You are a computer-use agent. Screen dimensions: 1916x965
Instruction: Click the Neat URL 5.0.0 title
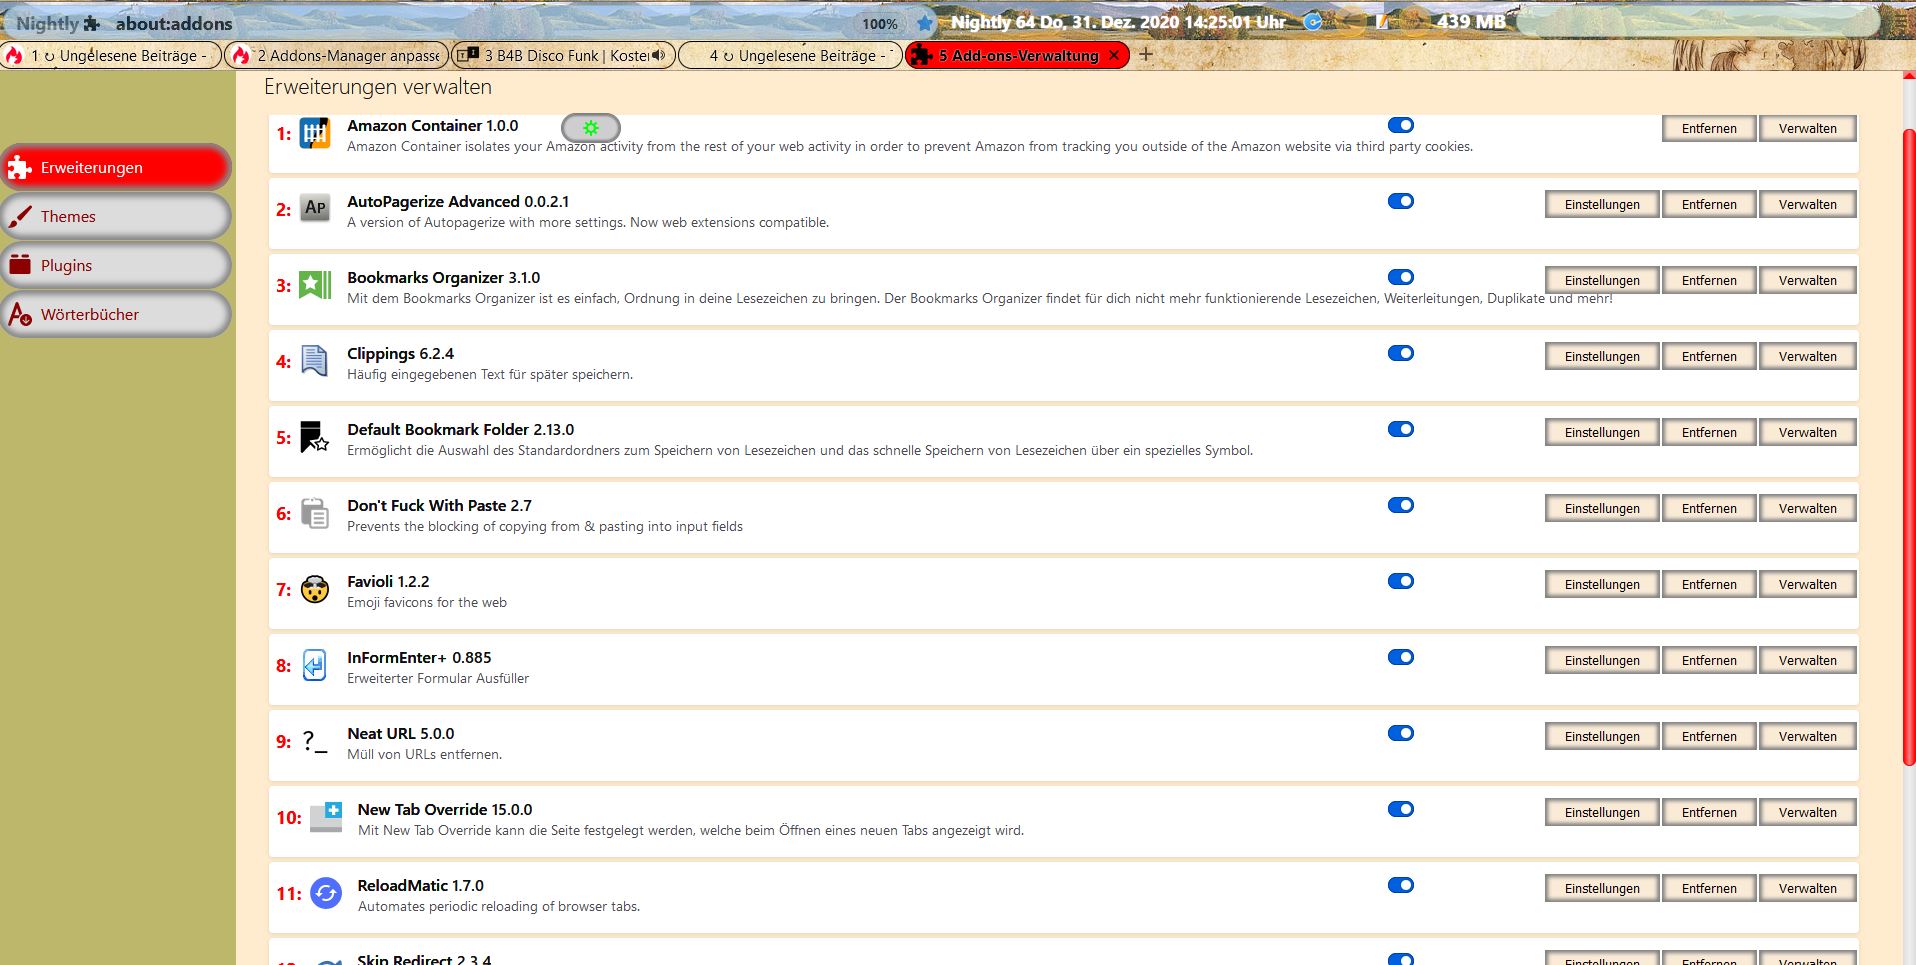400,733
